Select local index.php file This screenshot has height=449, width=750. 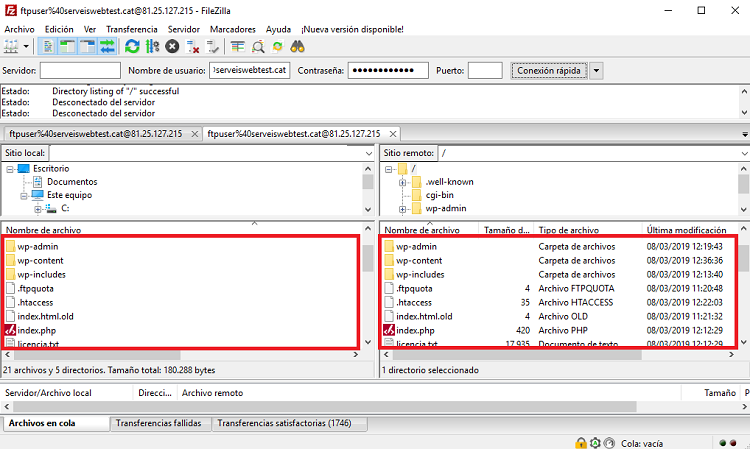click(x=36, y=330)
